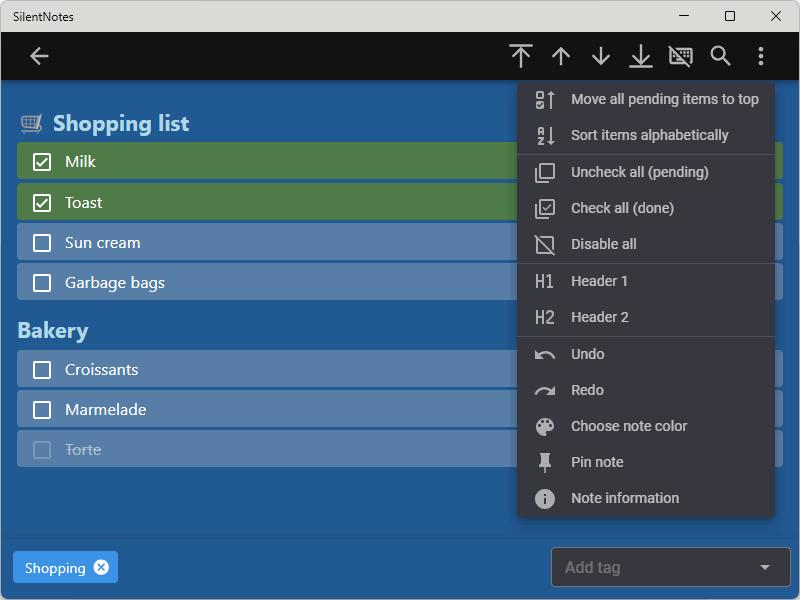Image resolution: width=800 pixels, height=600 pixels.
Task: Click the back arrow icon
Action: coord(39,56)
